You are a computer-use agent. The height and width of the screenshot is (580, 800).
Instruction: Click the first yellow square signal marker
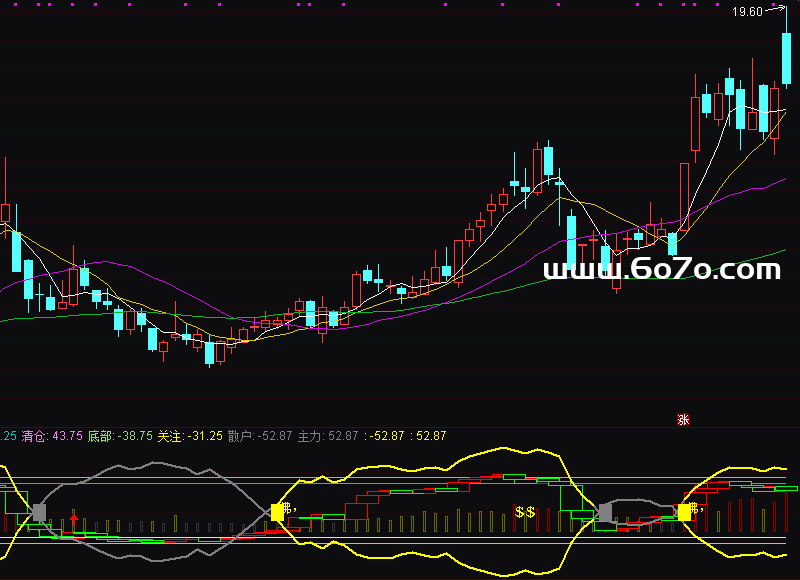(x=277, y=511)
